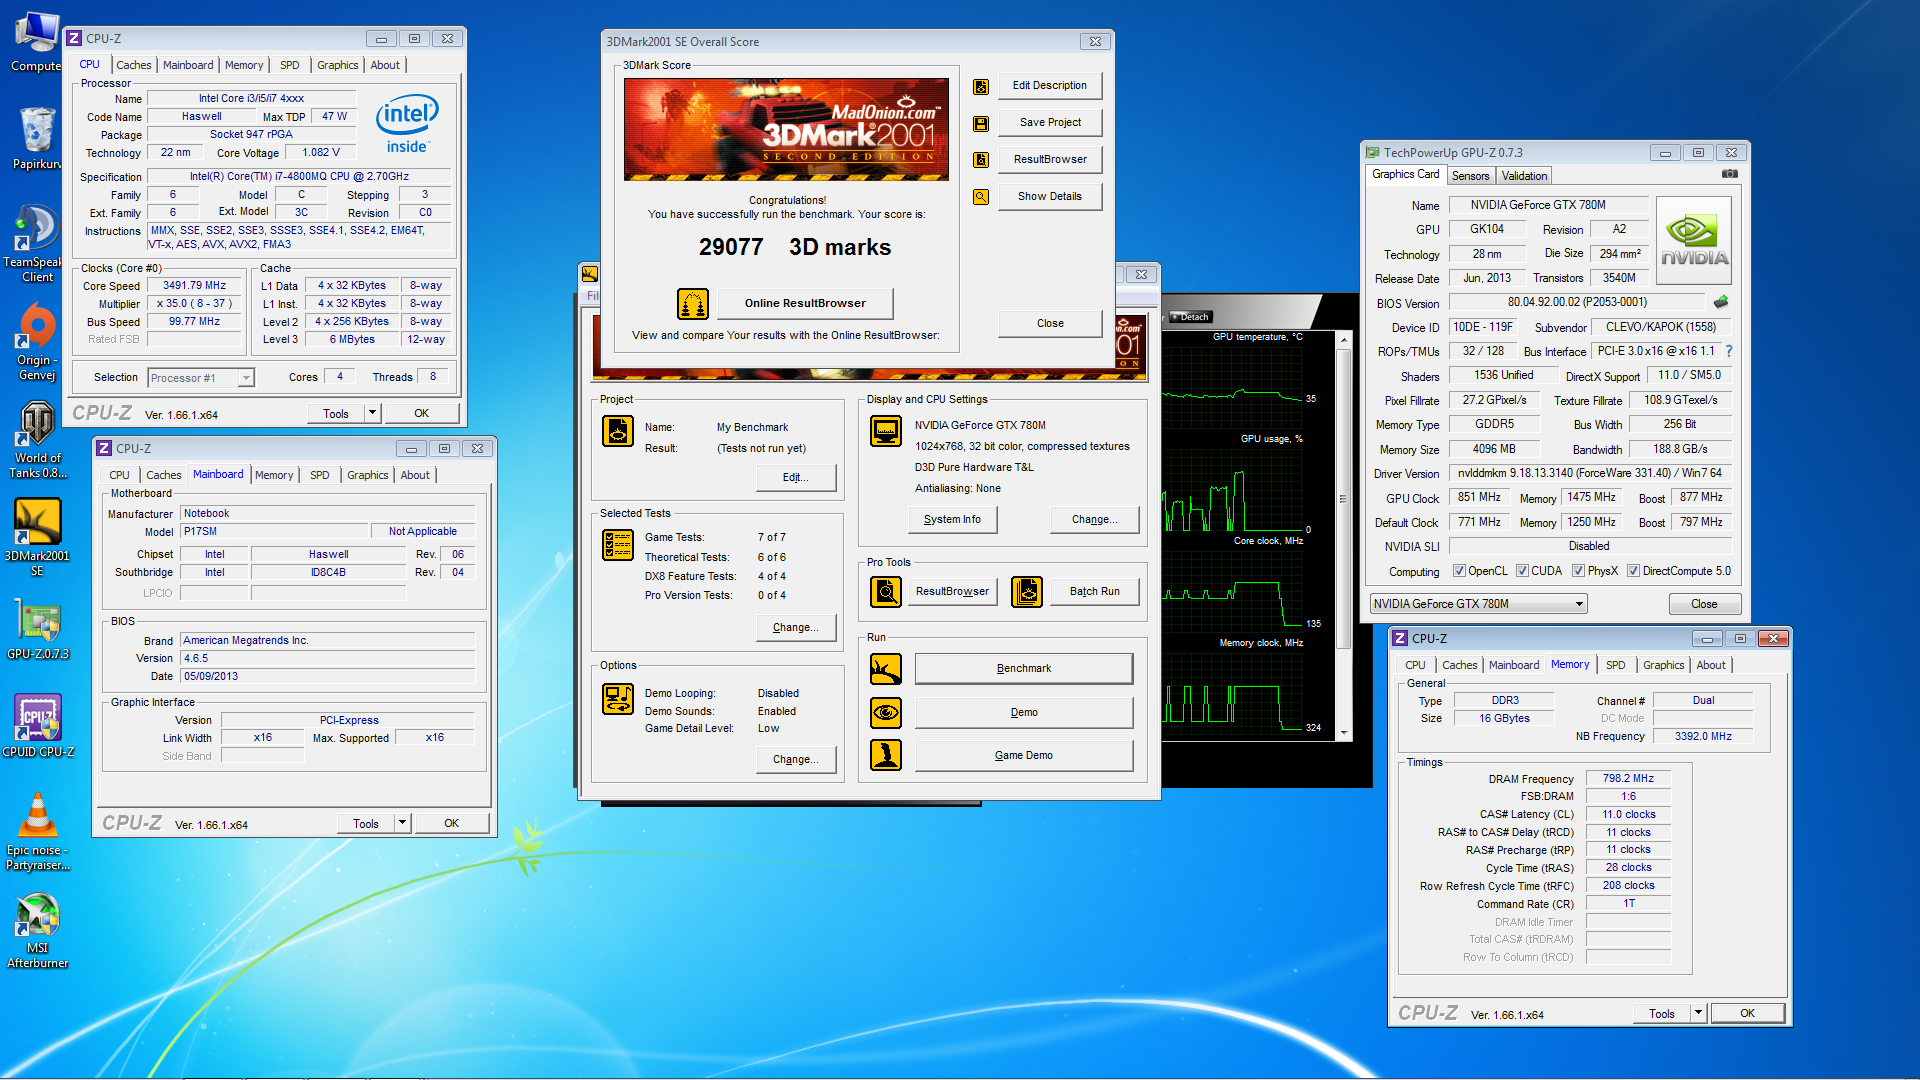Click the Online ResultBrowser icon

pyautogui.click(x=693, y=303)
